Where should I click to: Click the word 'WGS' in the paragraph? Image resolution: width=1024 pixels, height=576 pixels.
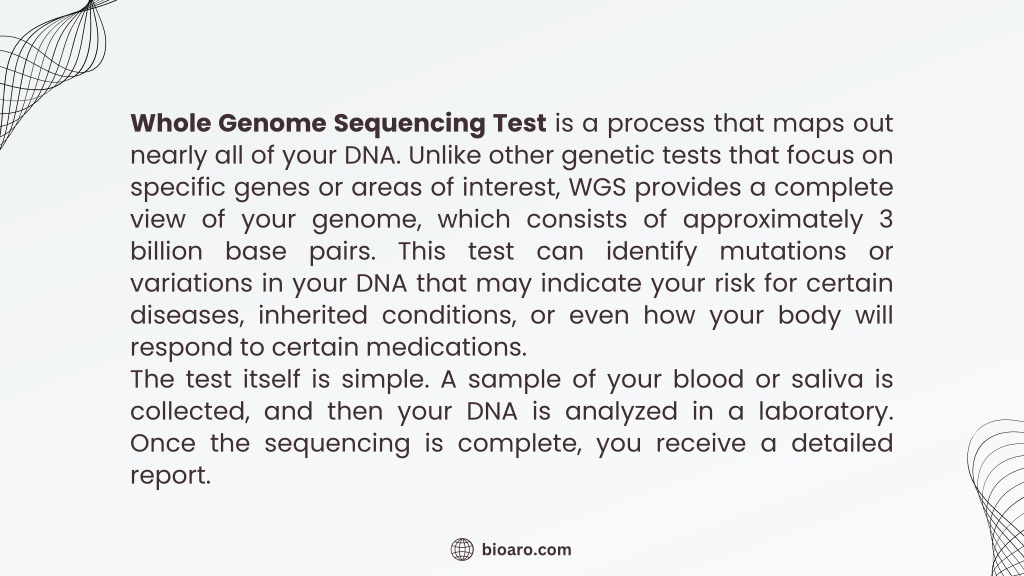coord(598,187)
